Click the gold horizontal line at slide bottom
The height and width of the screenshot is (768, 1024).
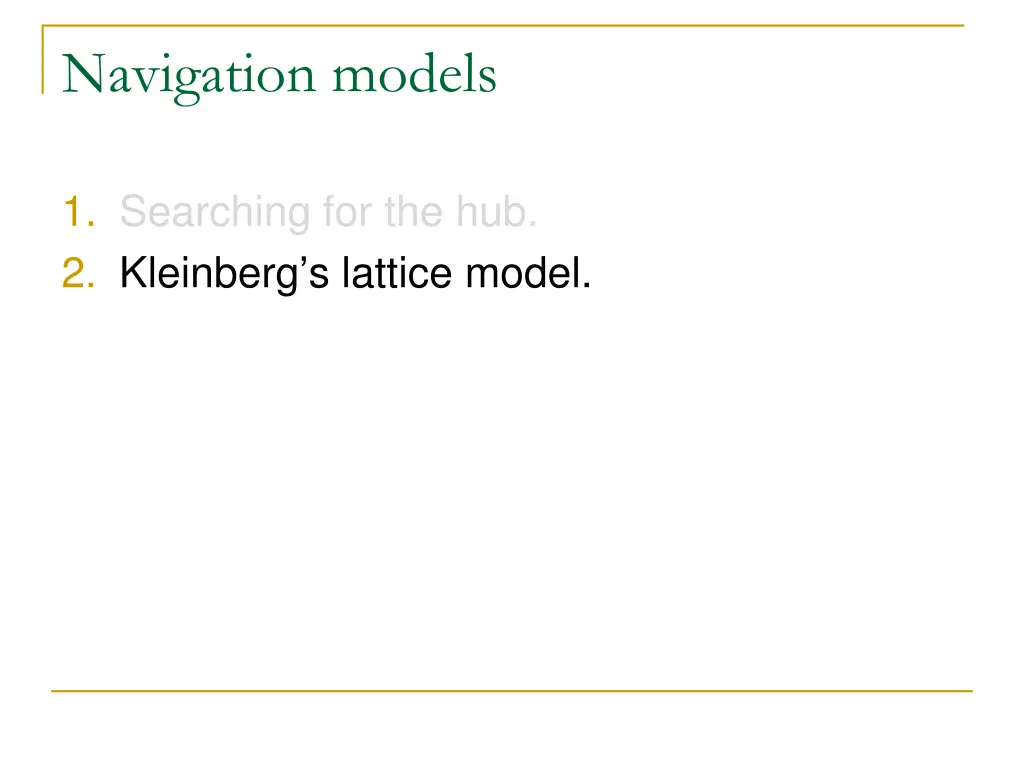512,690
